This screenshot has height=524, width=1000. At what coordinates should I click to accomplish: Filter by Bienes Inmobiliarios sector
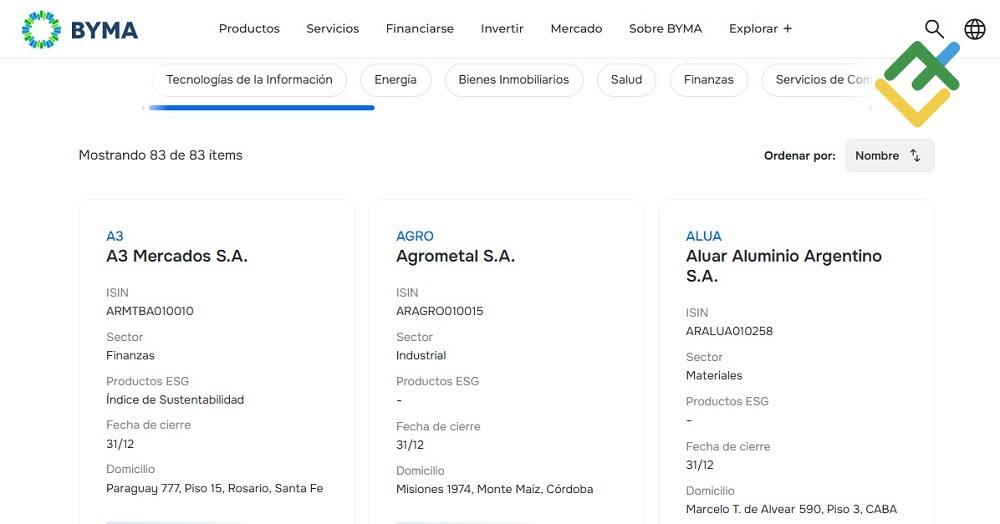[x=513, y=80]
